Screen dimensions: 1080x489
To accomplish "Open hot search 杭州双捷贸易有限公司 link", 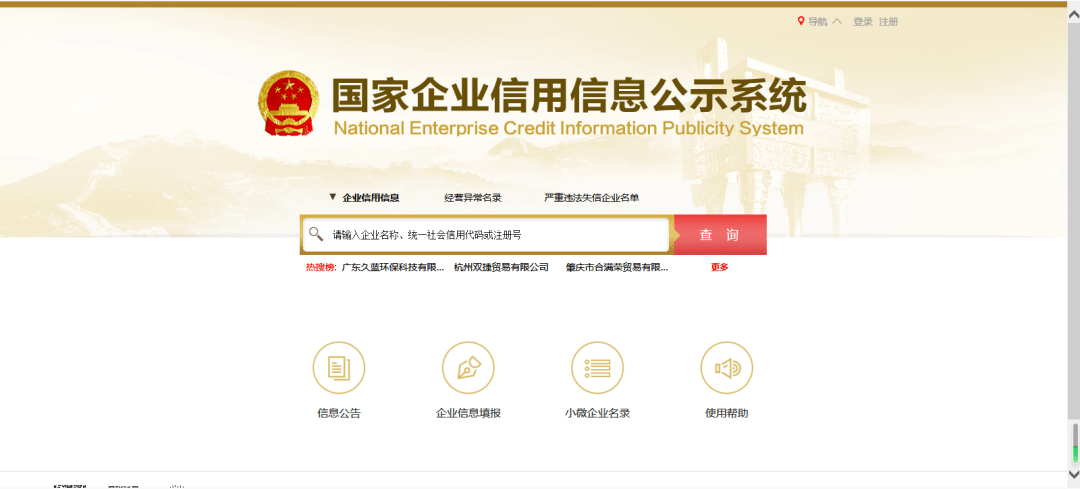I will click(x=501, y=267).
